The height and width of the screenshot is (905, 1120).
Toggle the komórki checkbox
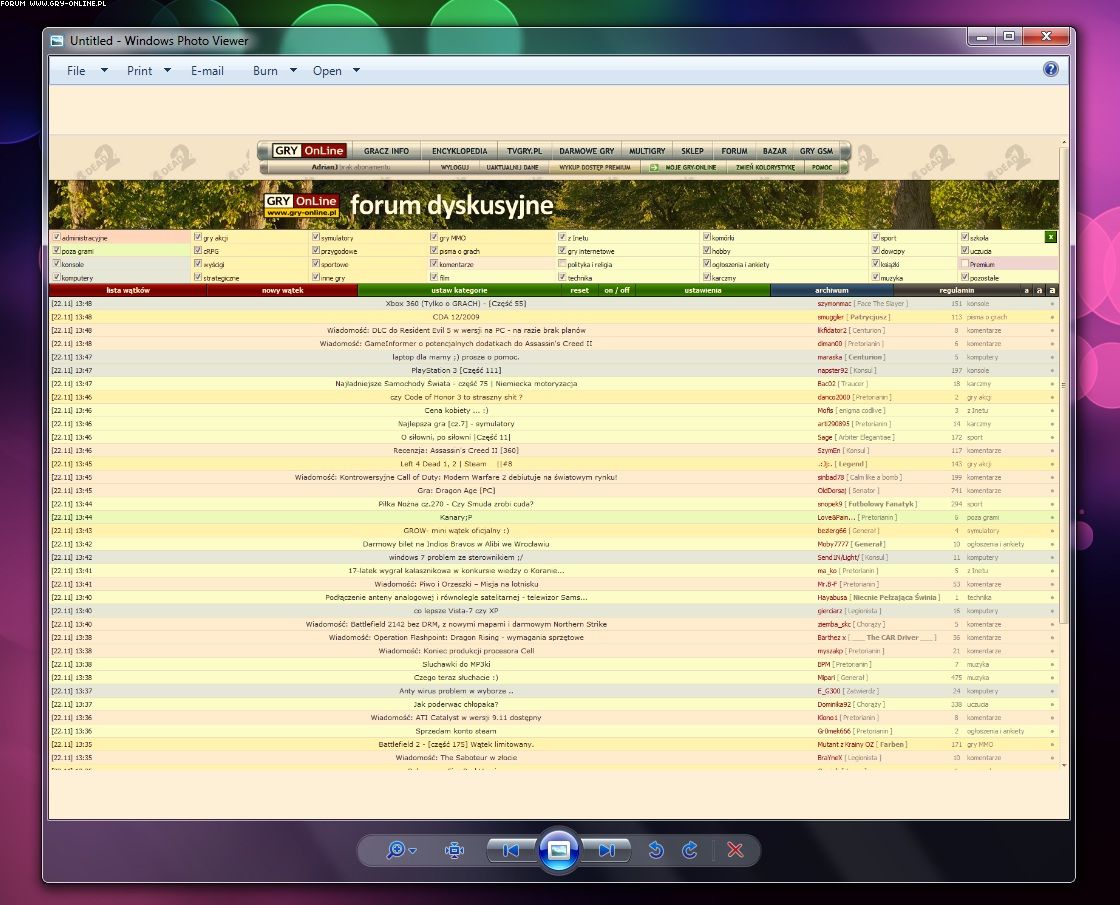(706, 237)
